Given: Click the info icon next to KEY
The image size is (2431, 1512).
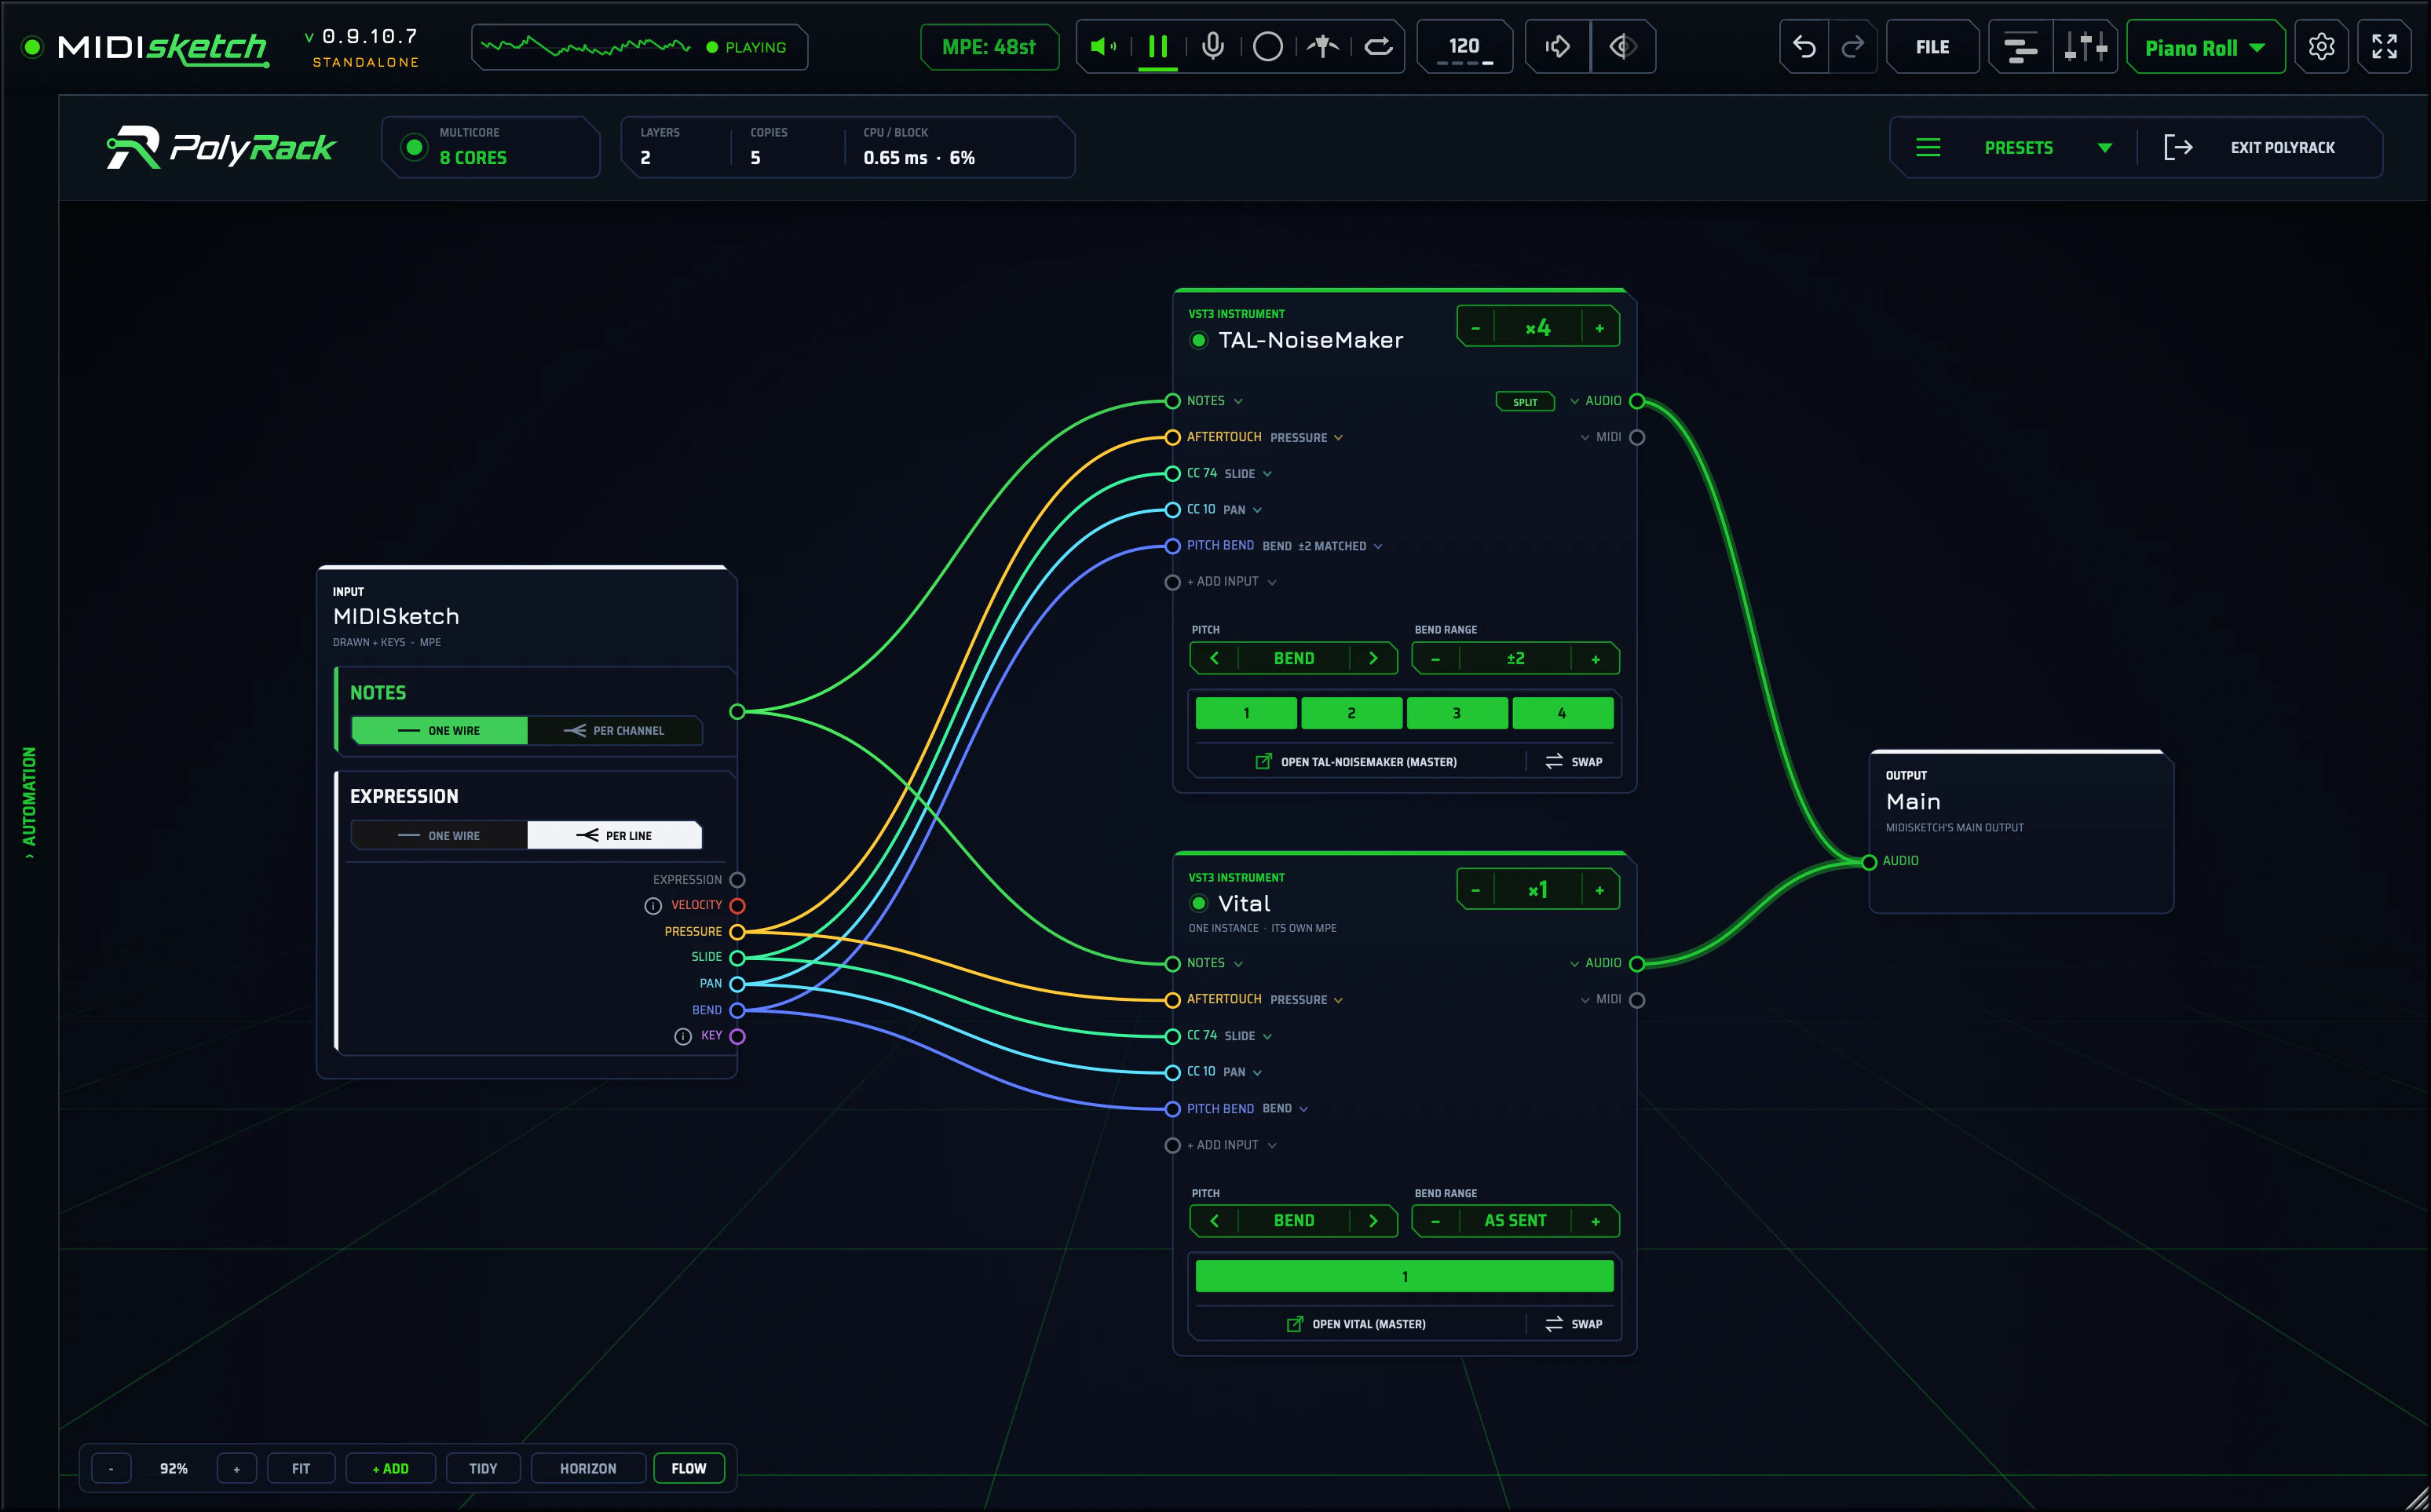Looking at the screenshot, I should (x=683, y=1036).
